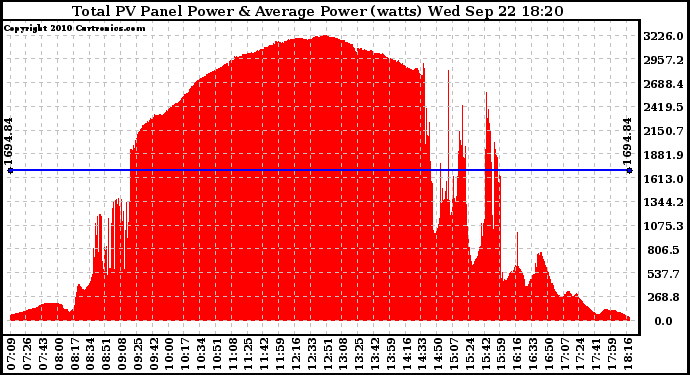Click the 09:08 time label
Viewport: 690px width, 375px height.
click(121, 355)
